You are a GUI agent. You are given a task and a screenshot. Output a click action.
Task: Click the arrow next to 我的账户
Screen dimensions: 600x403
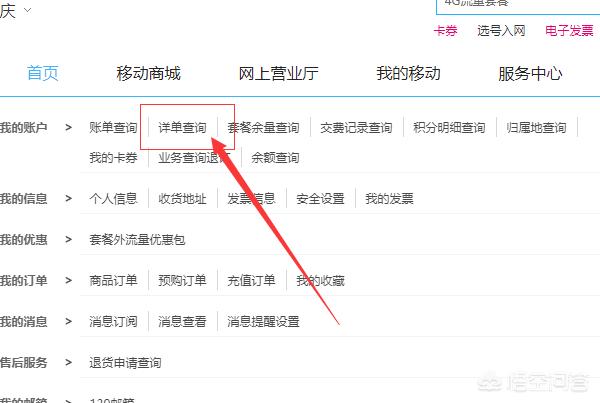click(68, 127)
